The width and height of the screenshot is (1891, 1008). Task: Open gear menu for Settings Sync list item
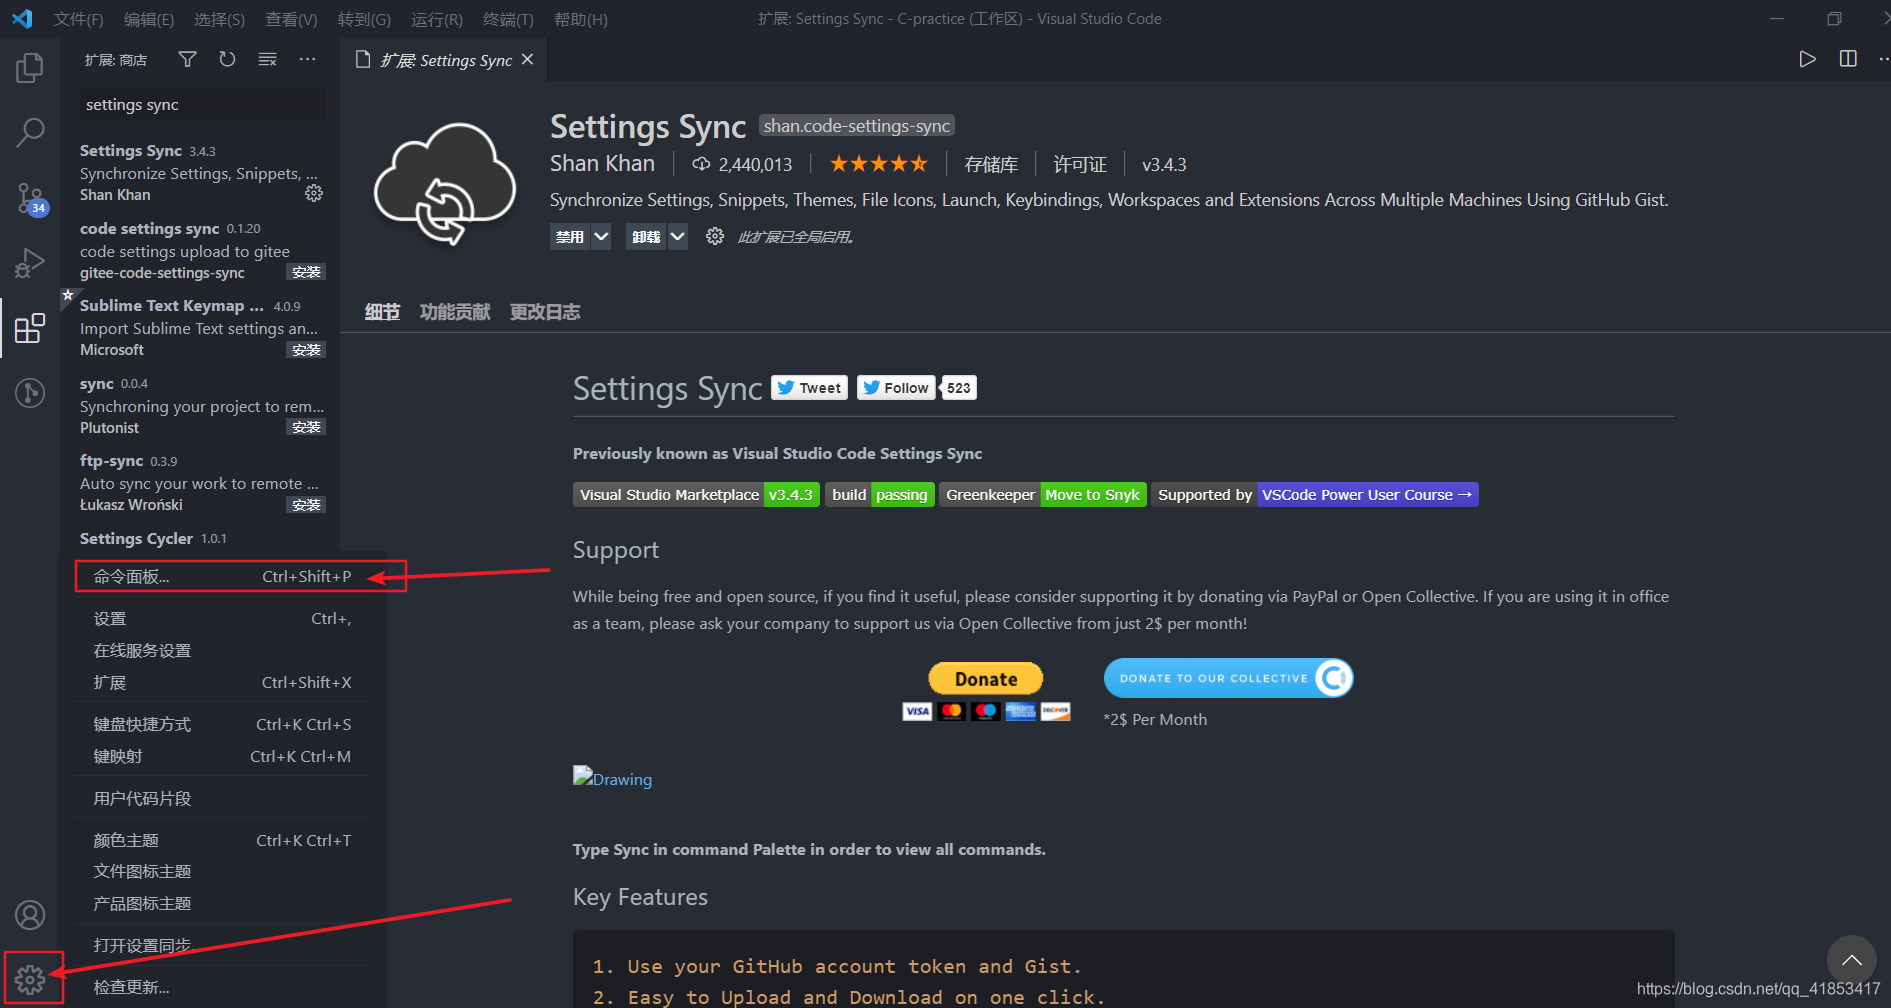click(314, 193)
